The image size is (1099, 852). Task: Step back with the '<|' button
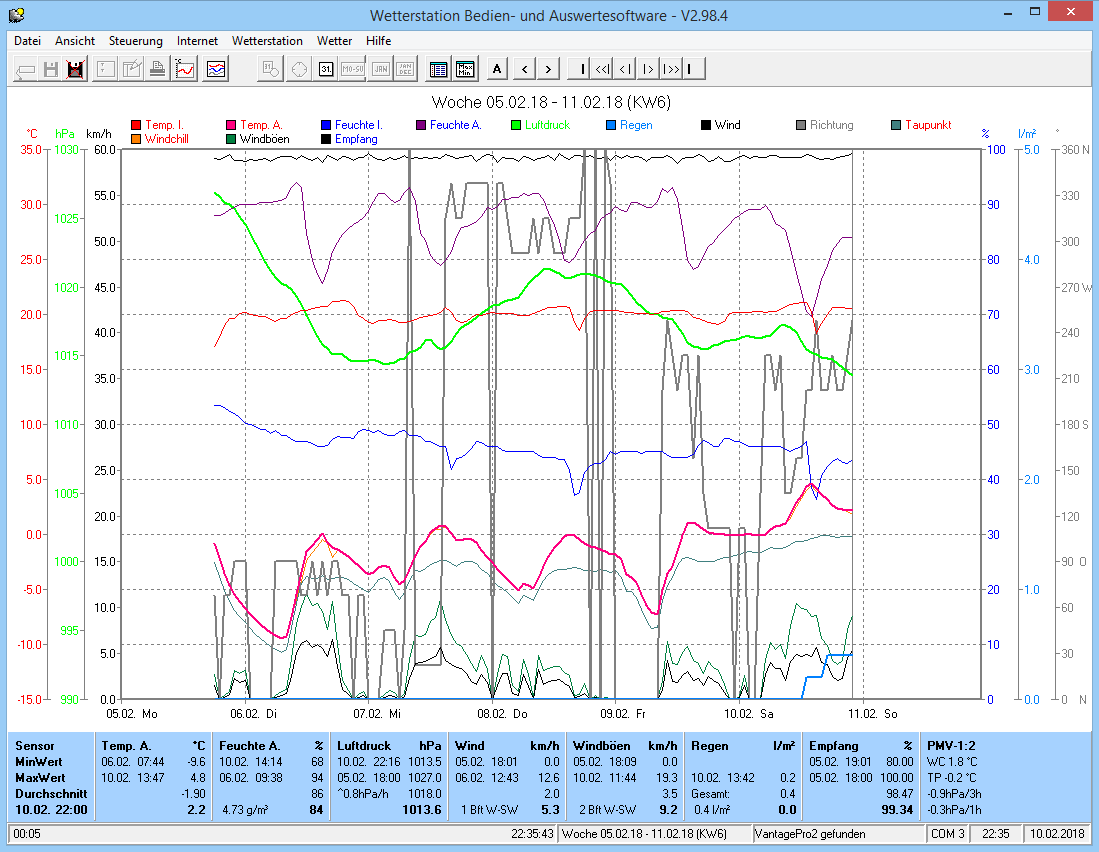(625, 69)
